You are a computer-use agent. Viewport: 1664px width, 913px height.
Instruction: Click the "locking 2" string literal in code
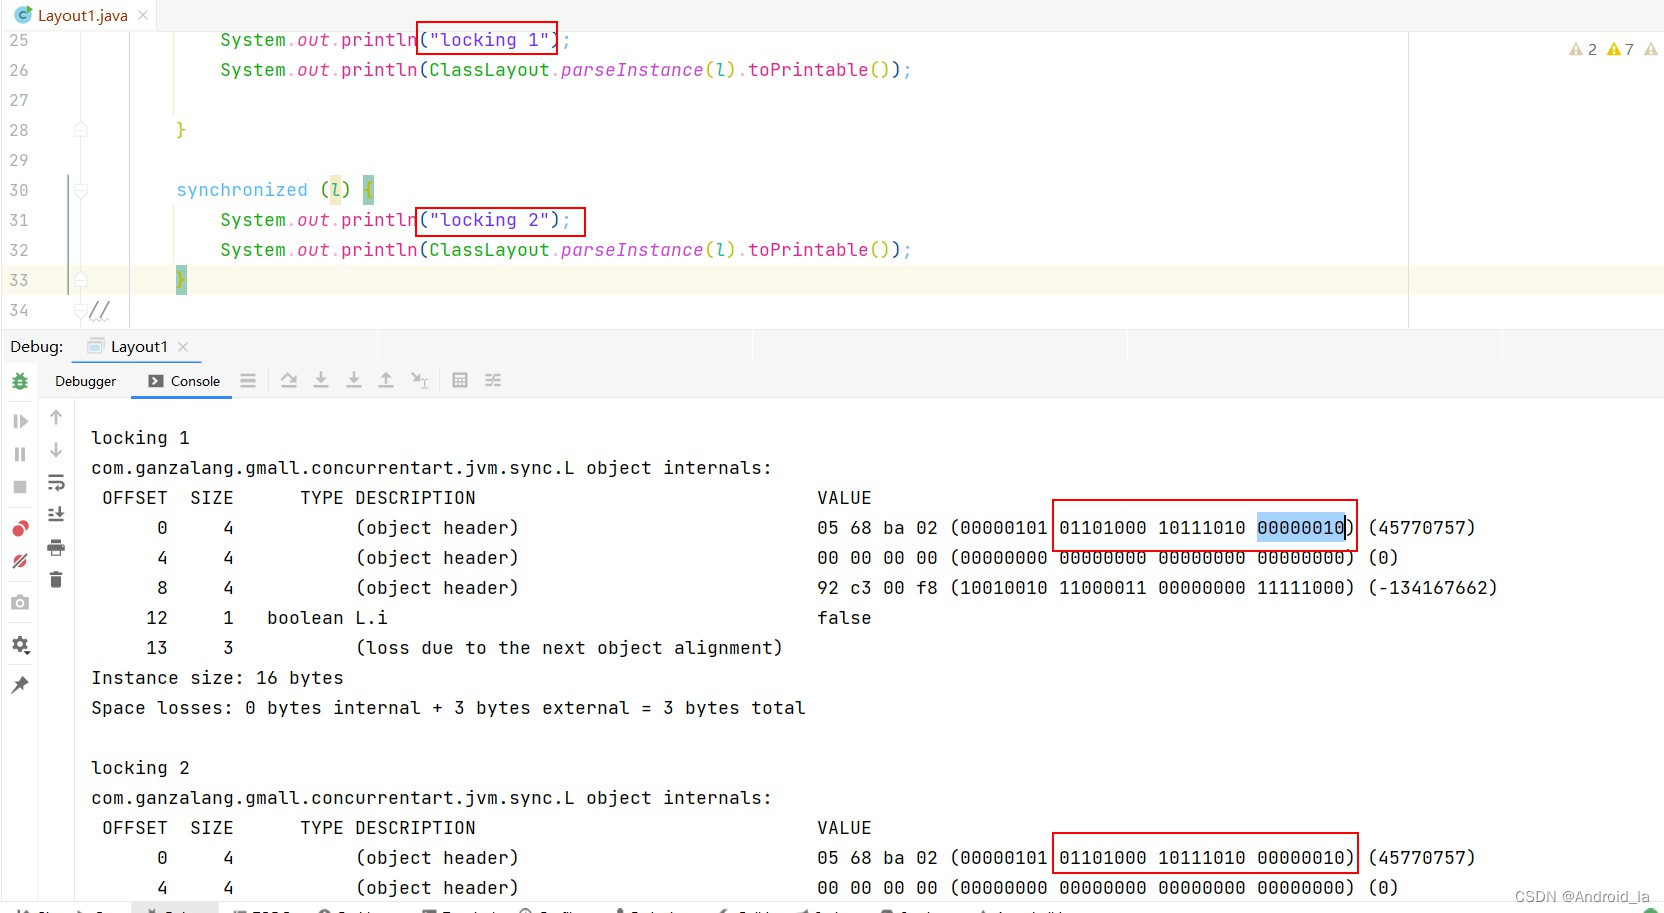pyautogui.click(x=489, y=220)
